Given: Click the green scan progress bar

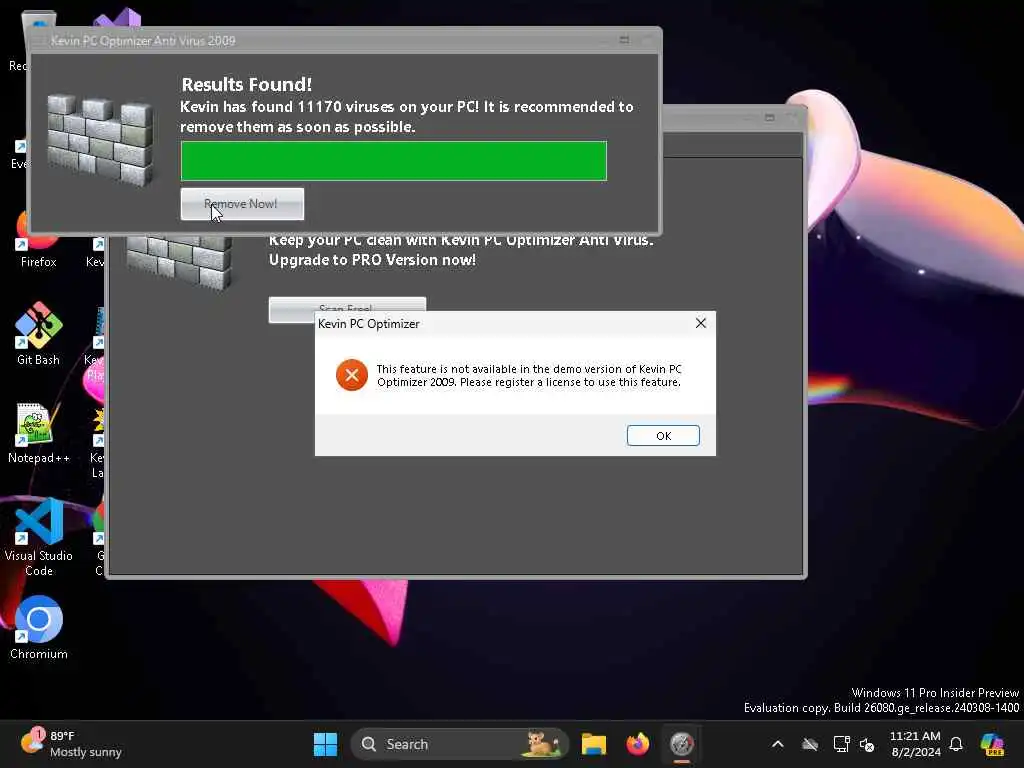Looking at the screenshot, I should click(x=394, y=161).
